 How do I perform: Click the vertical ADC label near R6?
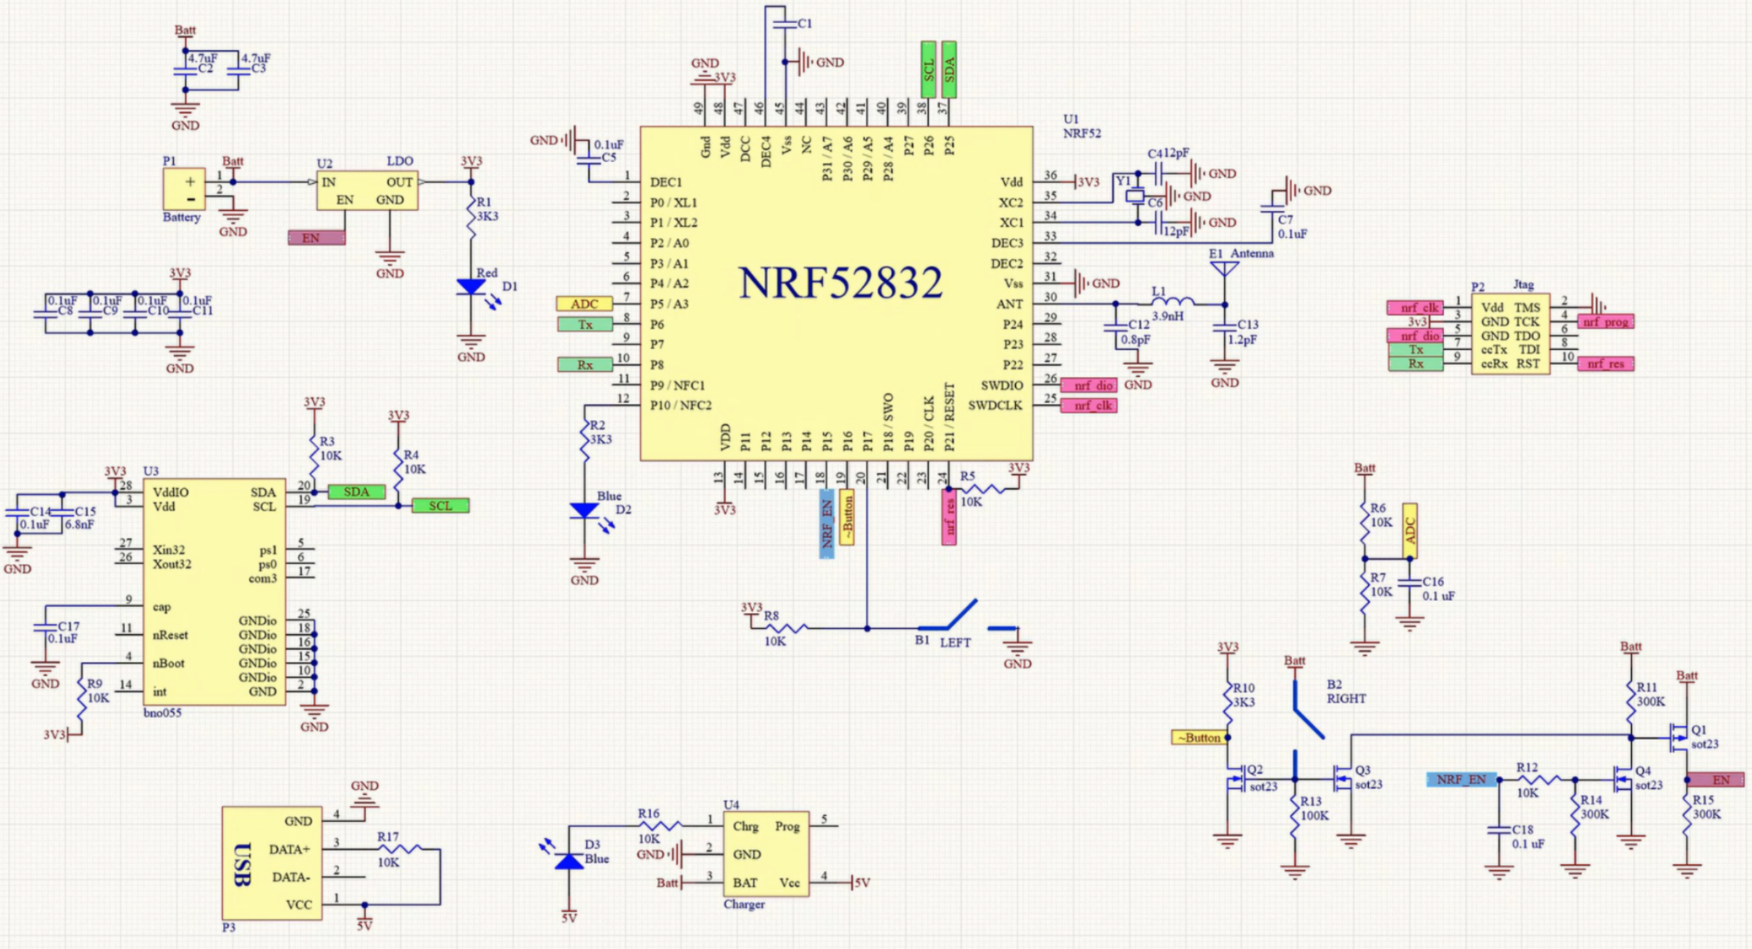[1409, 530]
